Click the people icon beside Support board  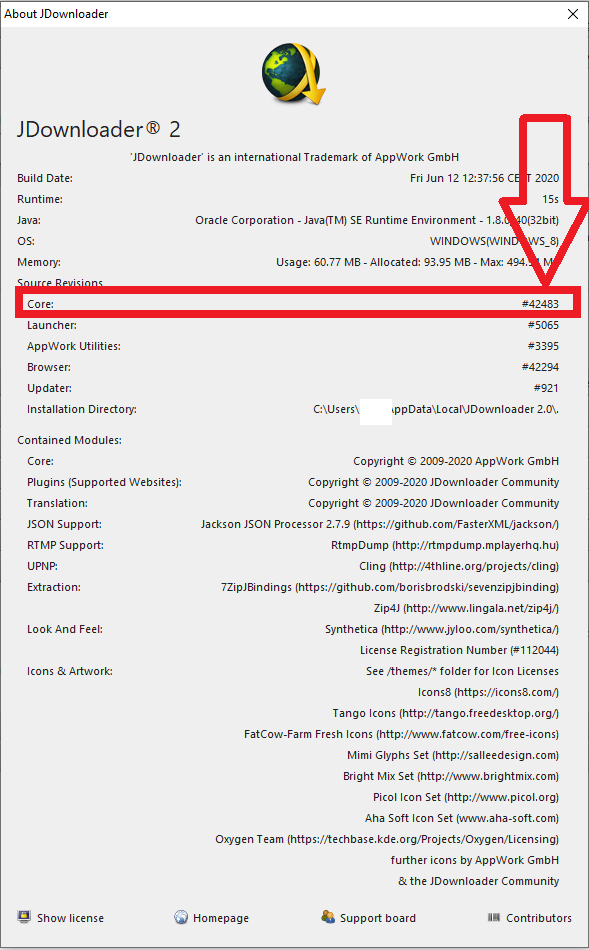pyautogui.click(x=328, y=917)
